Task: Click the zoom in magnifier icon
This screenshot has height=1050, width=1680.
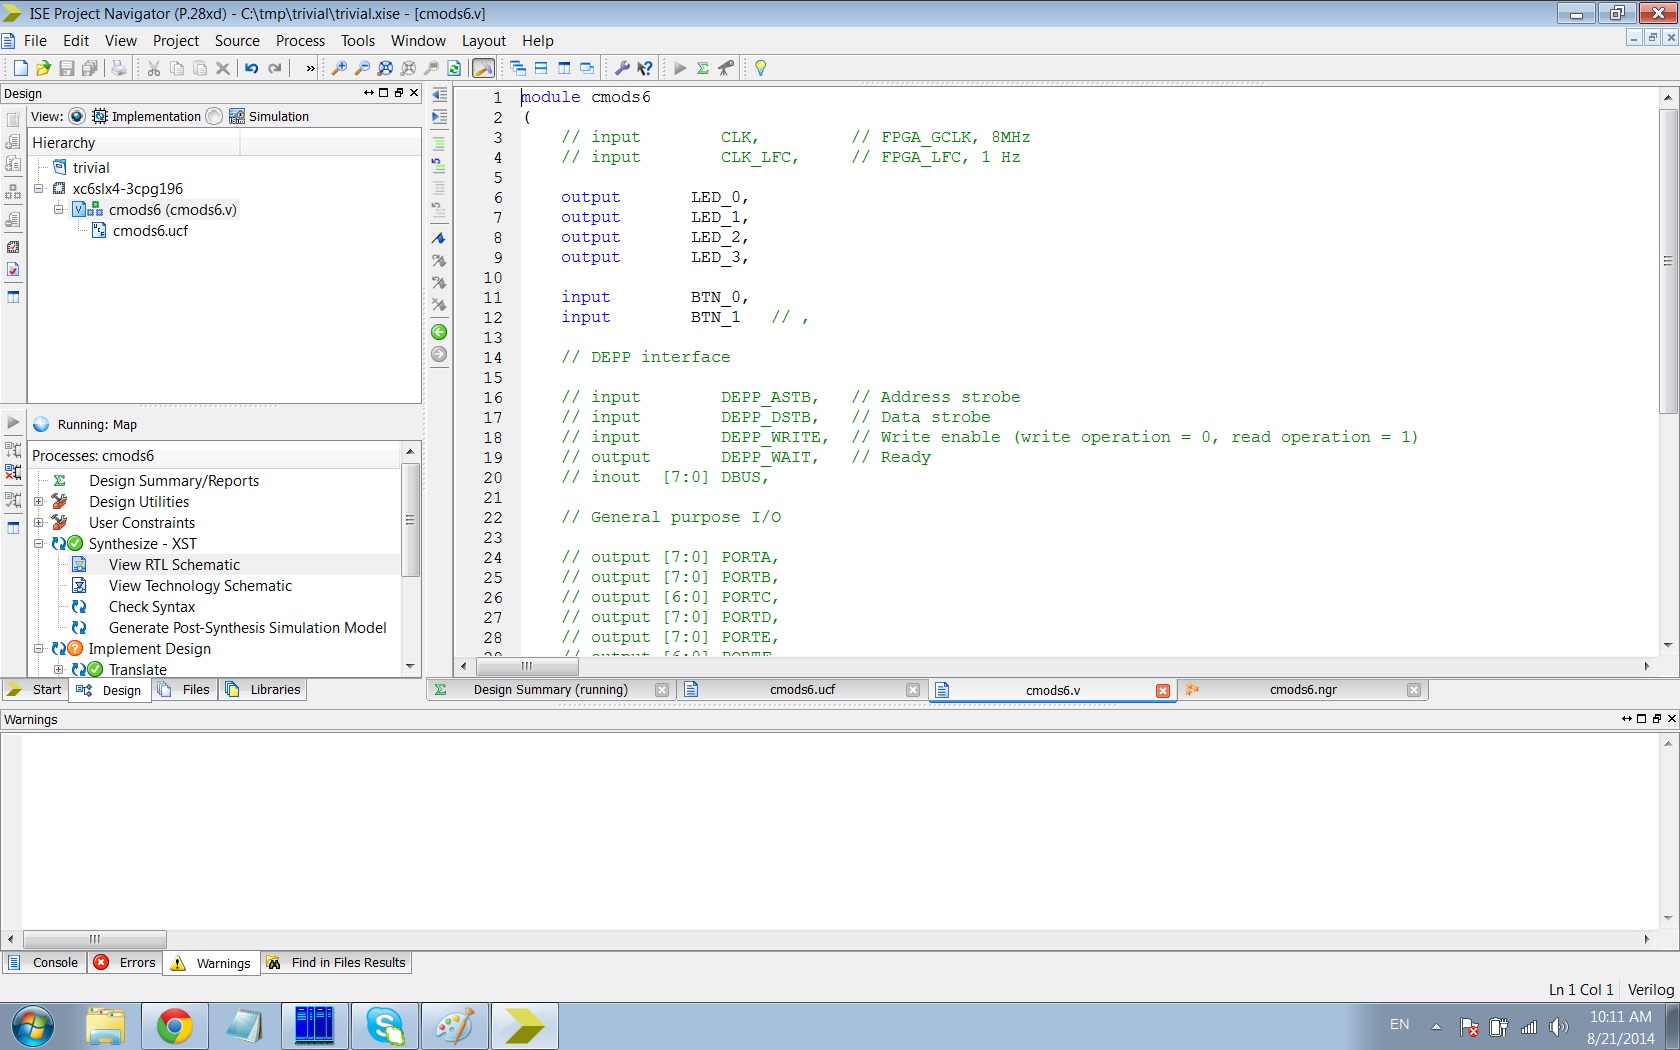Action: (339, 68)
